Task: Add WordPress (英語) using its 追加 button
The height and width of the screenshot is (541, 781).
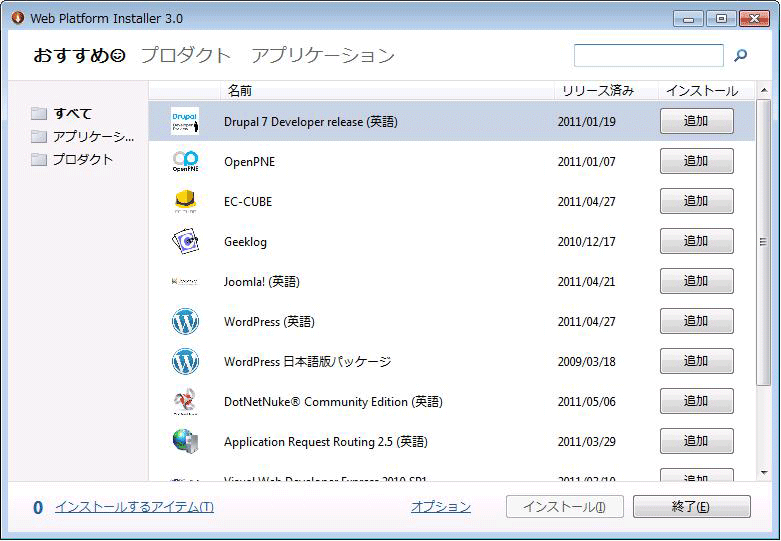Action: click(x=696, y=321)
